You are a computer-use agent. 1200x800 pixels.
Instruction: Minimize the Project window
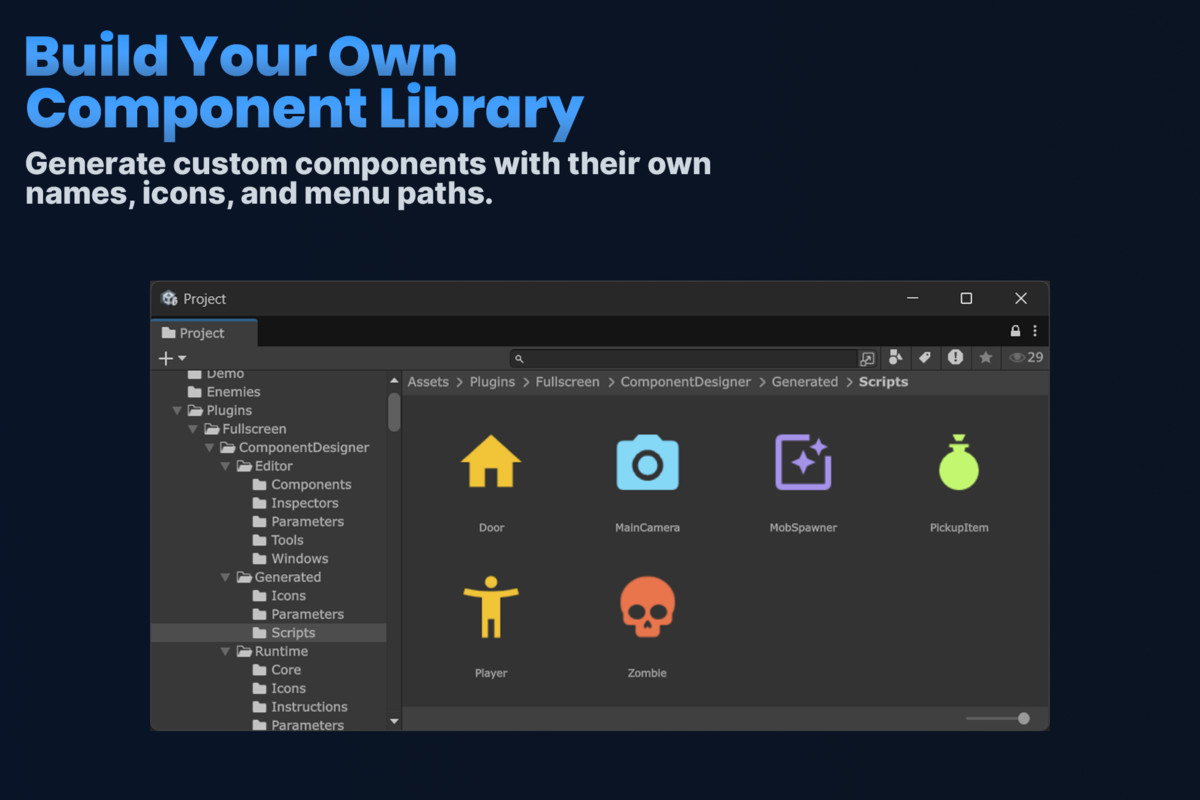click(913, 298)
